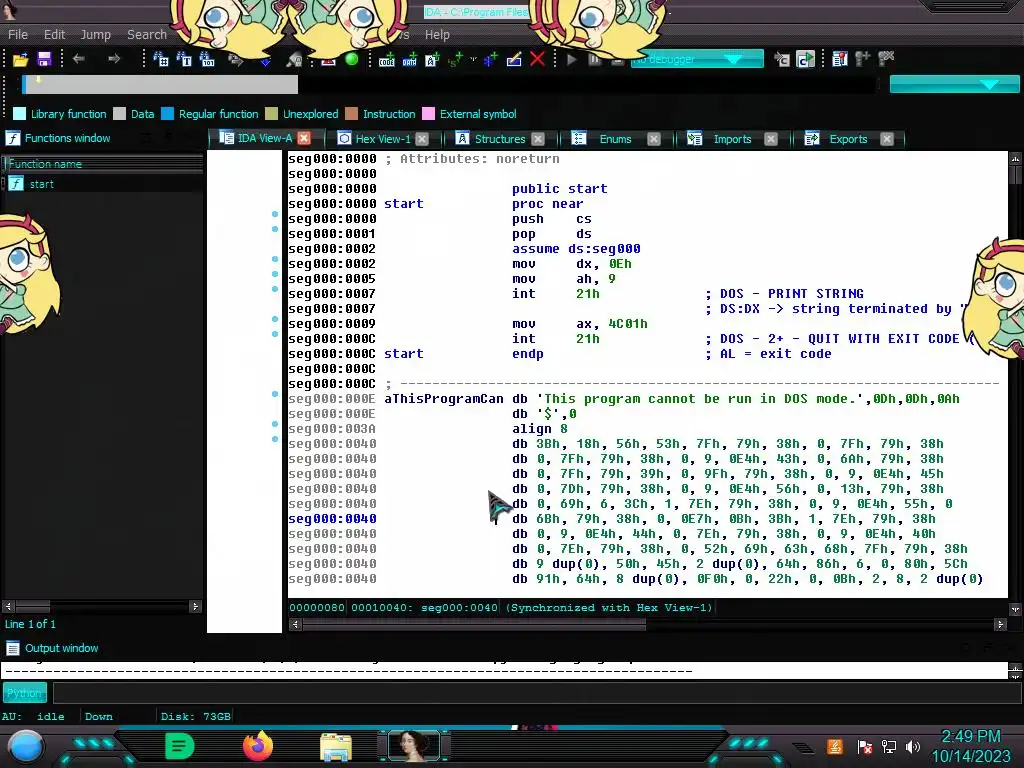Delete a breakpoint with the X icon
The height and width of the screenshot is (768, 1024).
(x=886, y=59)
